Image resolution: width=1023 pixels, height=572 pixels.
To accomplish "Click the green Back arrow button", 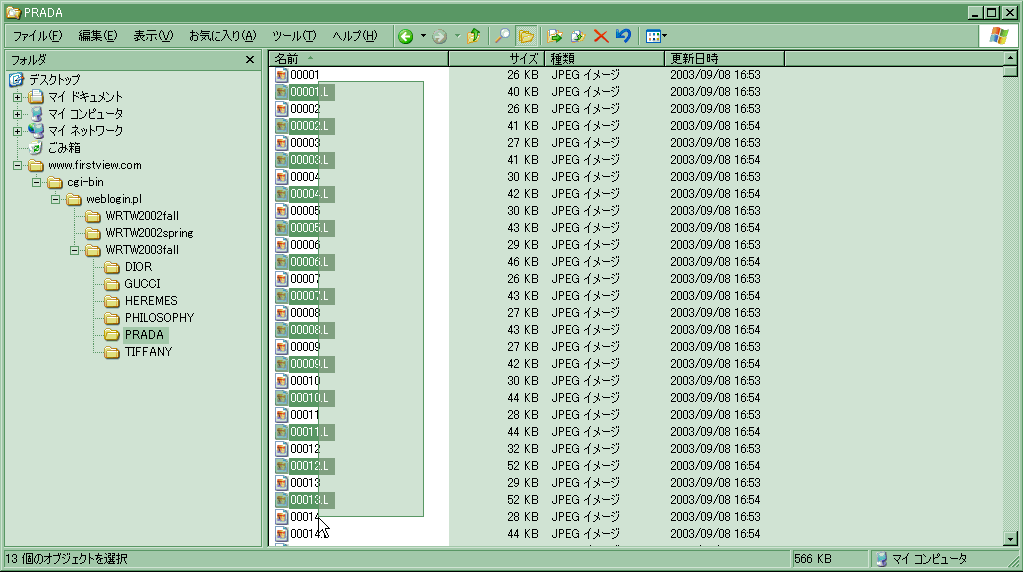I will pyautogui.click(x=406, y=36).
